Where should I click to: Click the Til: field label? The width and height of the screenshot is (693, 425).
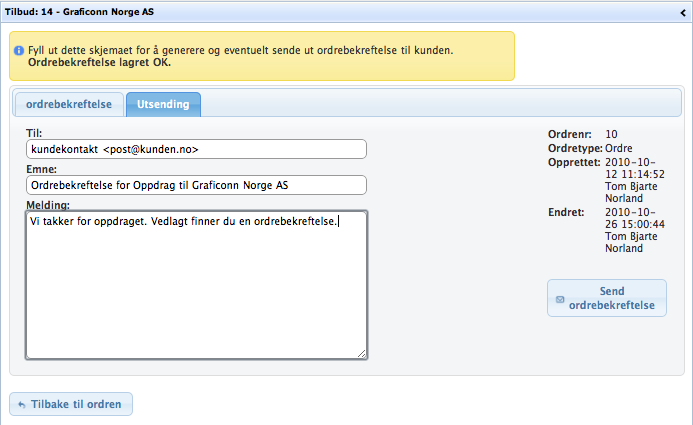(x=37, y=133)
